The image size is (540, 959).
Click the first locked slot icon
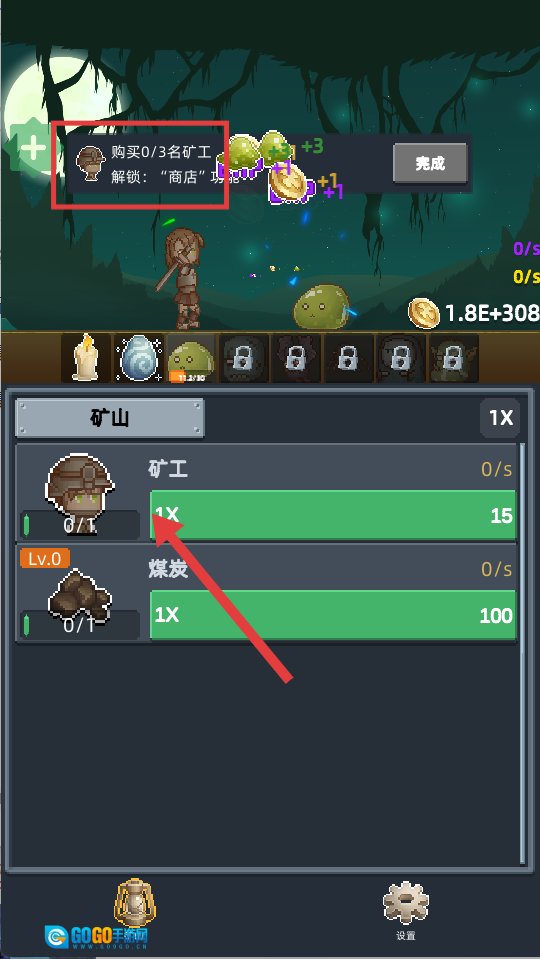pos(243,358)
